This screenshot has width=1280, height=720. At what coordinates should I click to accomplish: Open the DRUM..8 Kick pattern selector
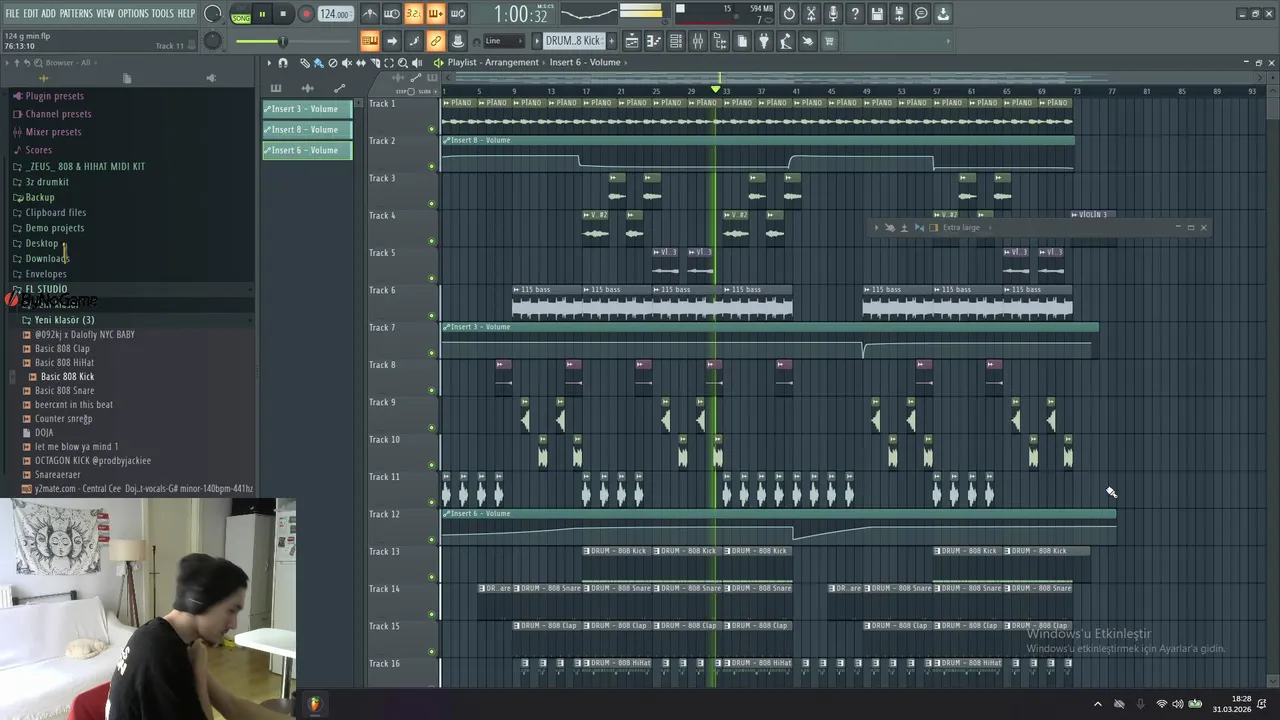pyautogui.click(x=573, y=41)
